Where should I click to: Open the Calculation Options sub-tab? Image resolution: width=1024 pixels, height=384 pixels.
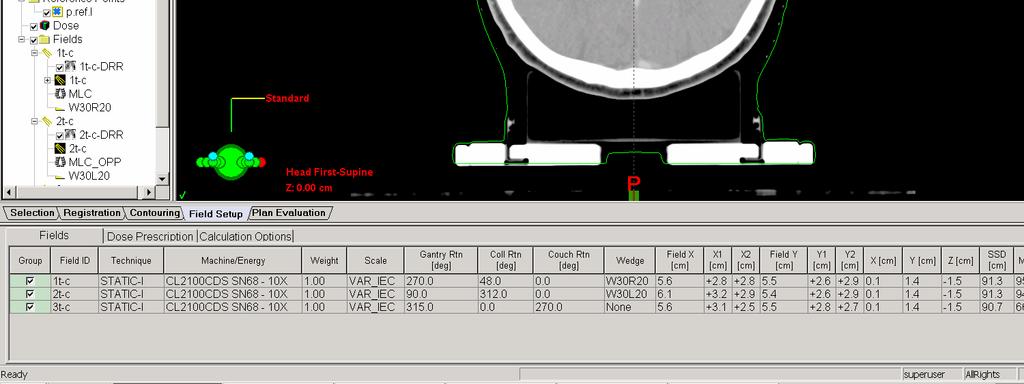246,236
